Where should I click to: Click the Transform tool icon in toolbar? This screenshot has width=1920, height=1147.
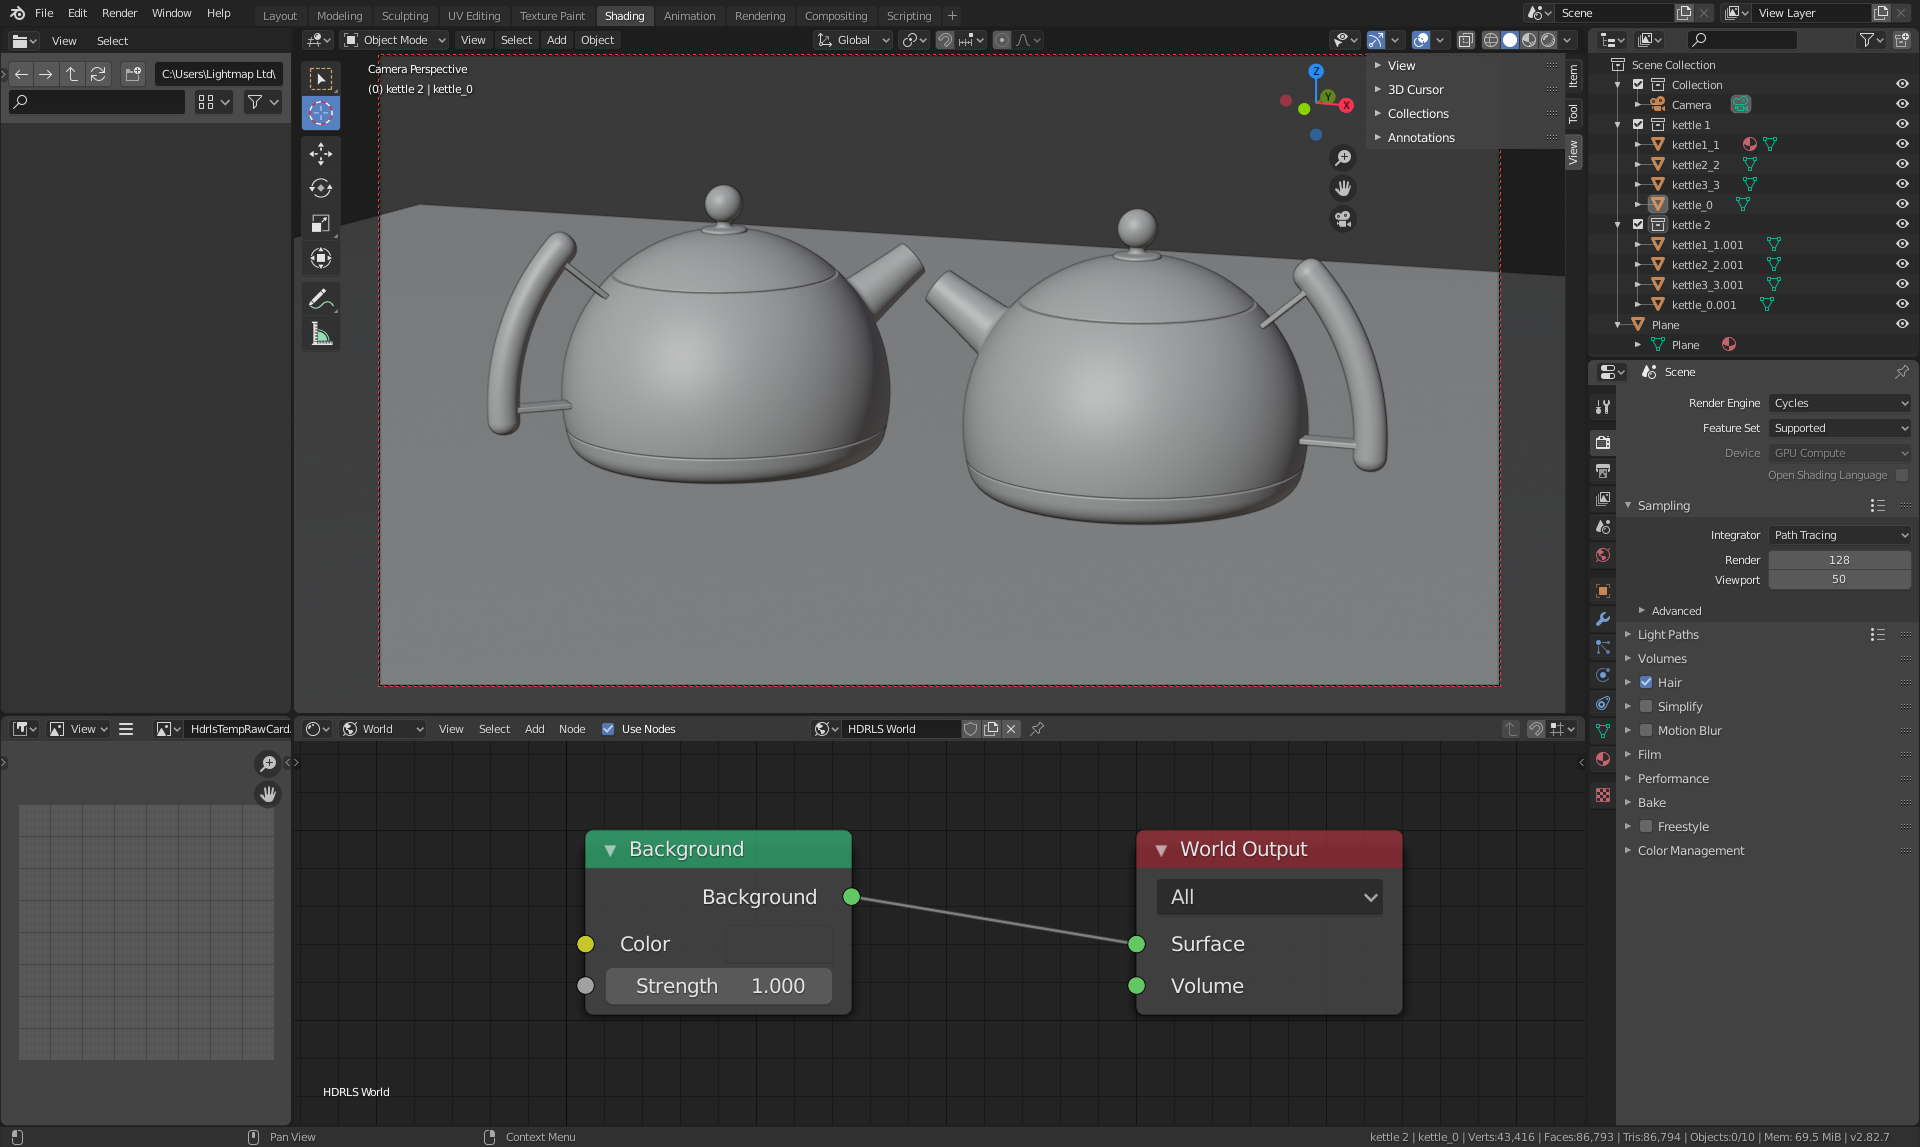tap(320, 257)
